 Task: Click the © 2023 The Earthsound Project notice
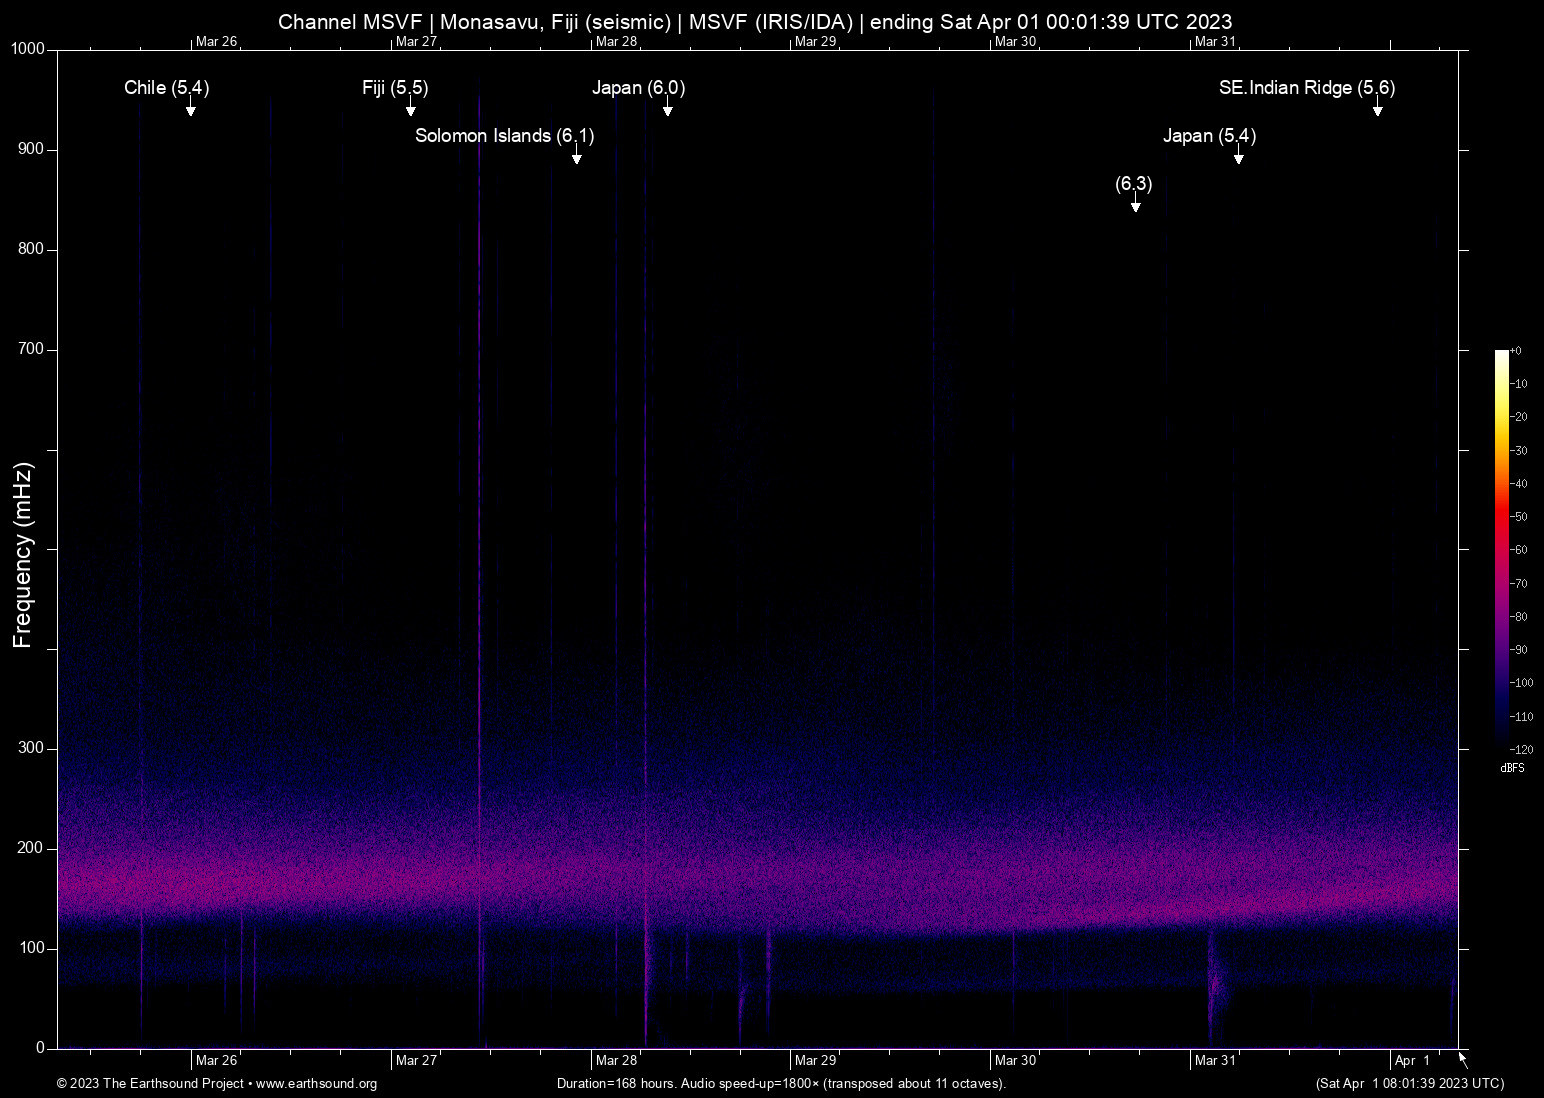pyautogui.click(x=151, y=1084)
